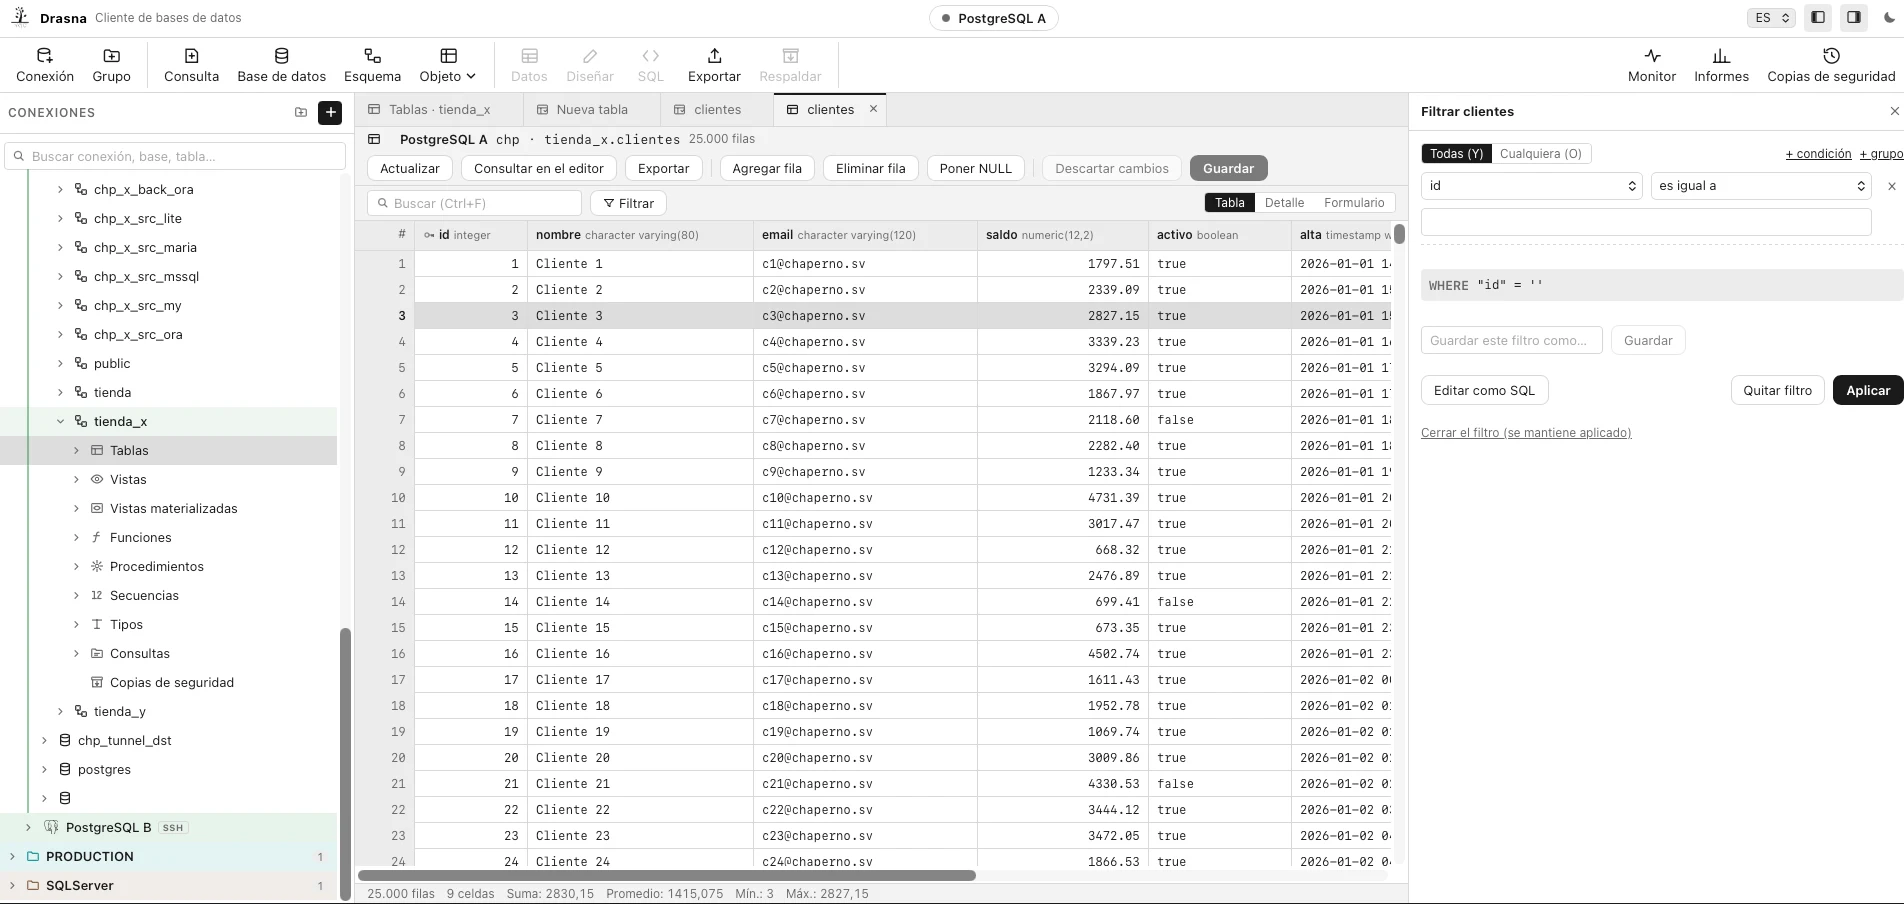The width and height of the screenshot is (1904, 904).
Task: Select the Todas (Y) filter mode
Action: point(1456,154)
